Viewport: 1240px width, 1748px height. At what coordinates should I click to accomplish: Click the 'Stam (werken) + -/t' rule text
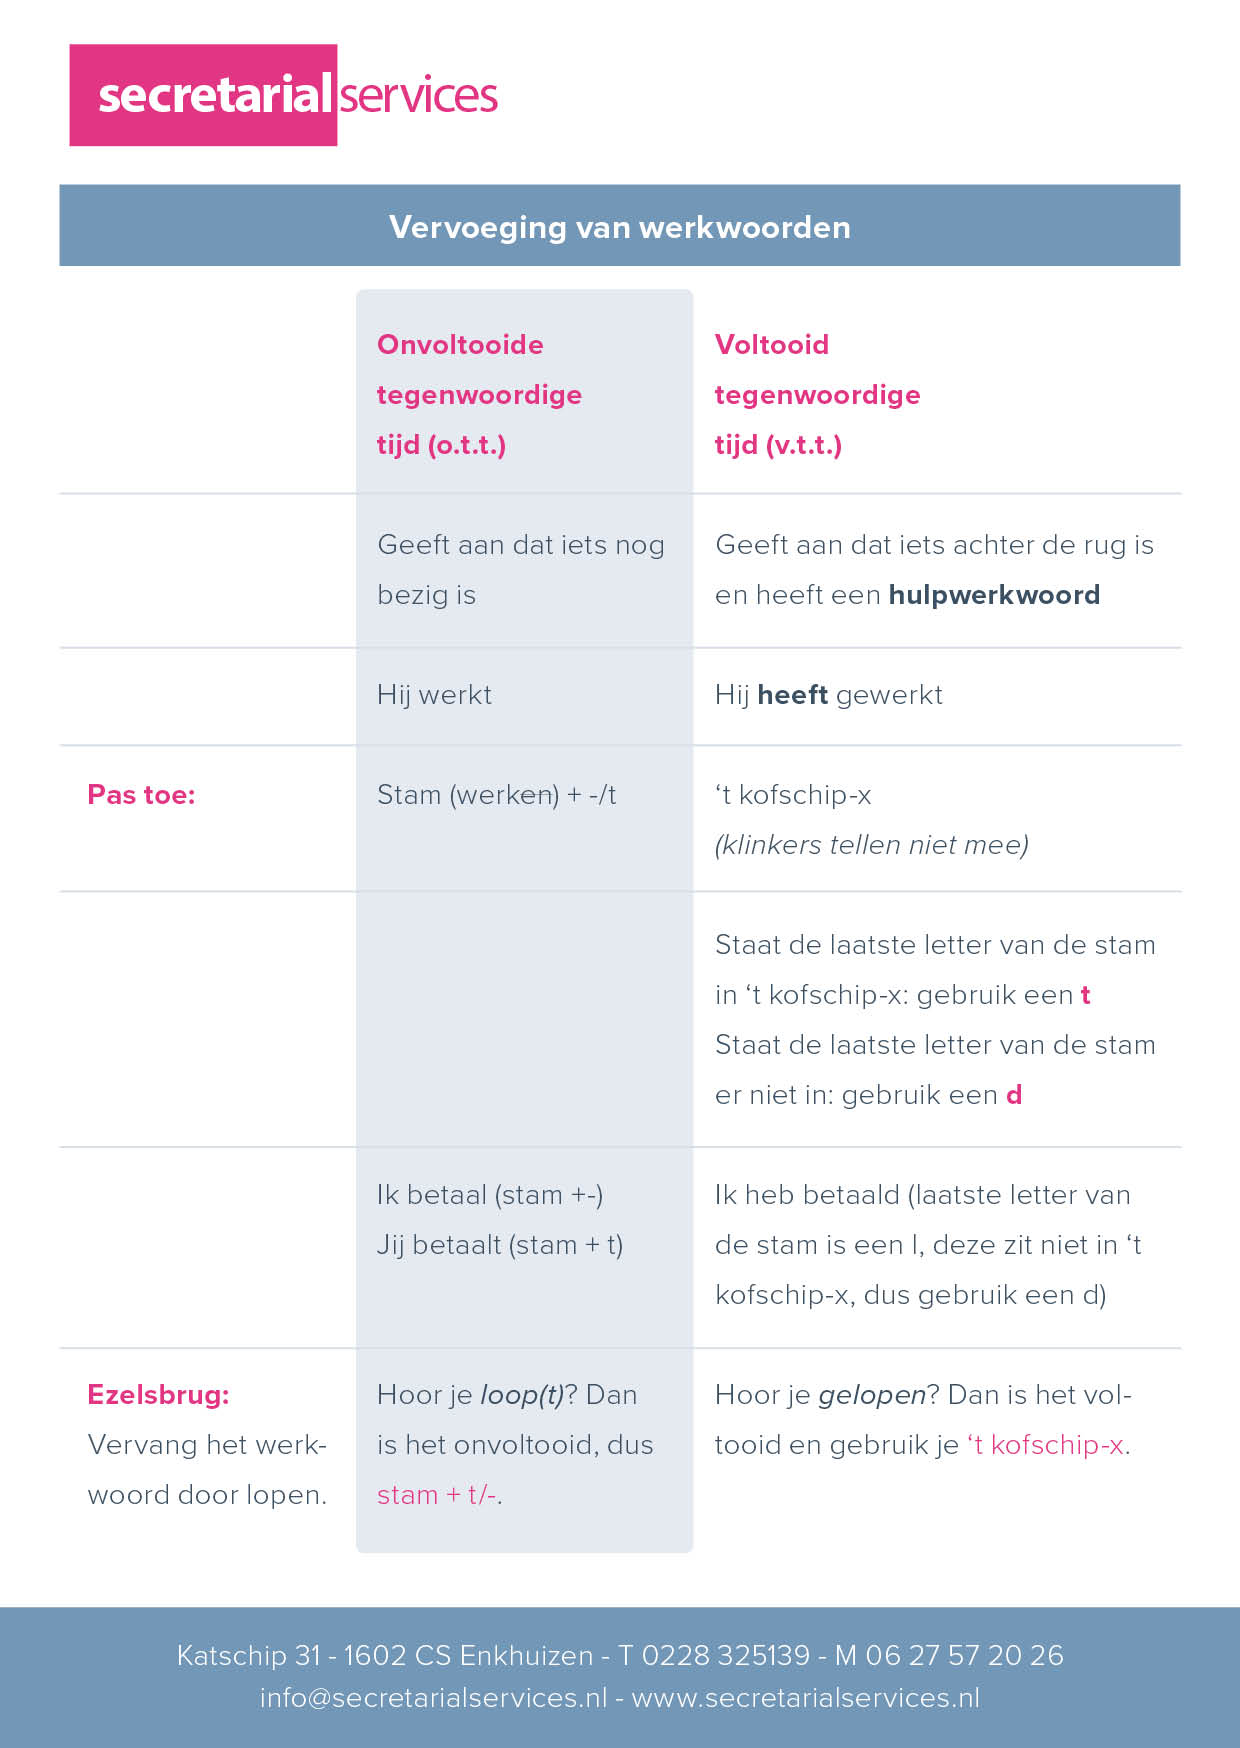click(496, 795)
